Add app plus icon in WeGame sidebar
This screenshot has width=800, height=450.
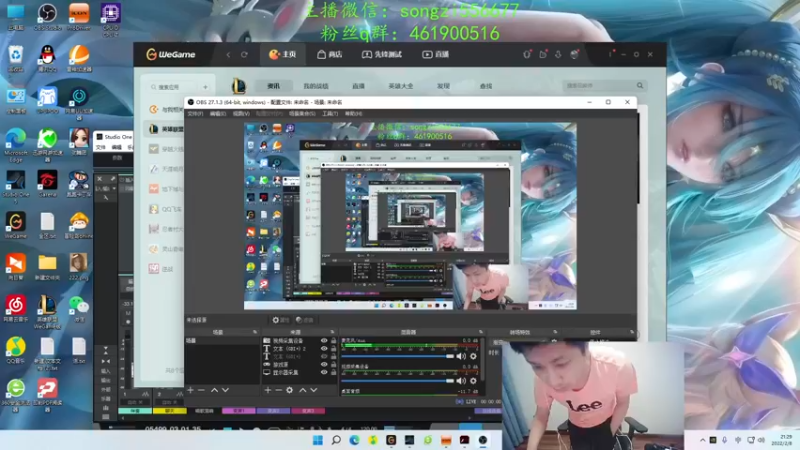pos(205,87)
